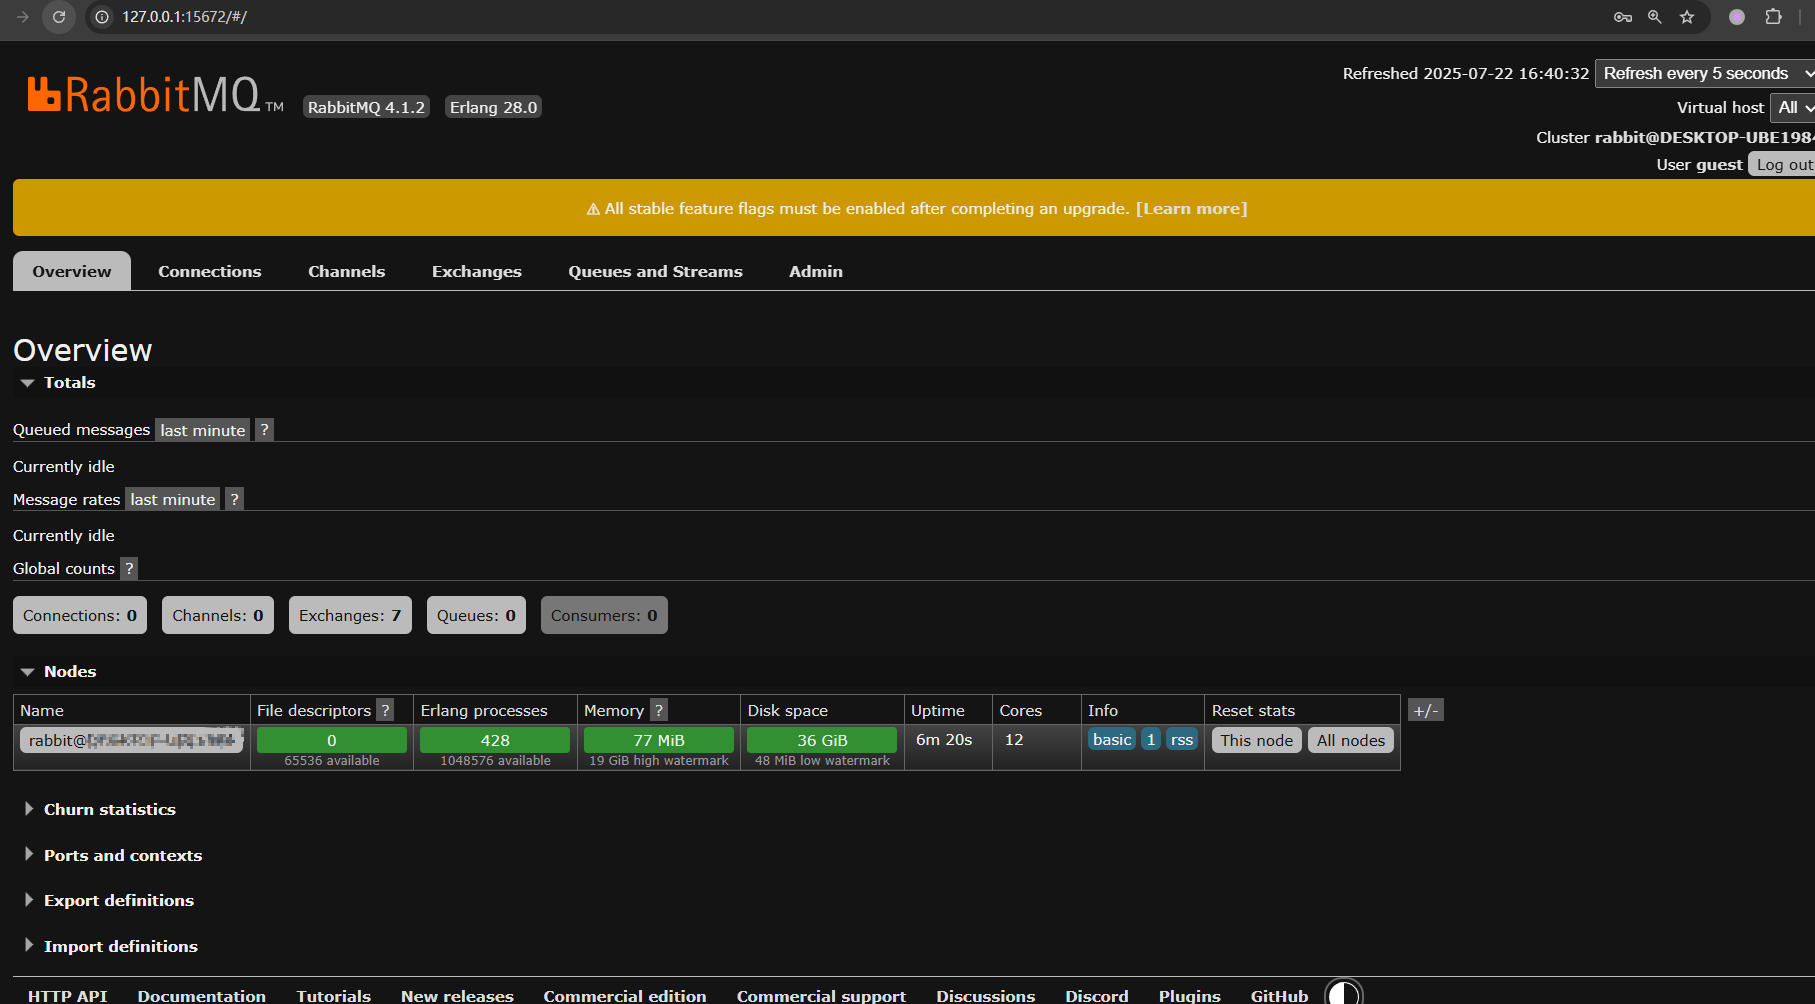Screen dimensions: 1815x1004
Task: Reset stats for This node
Action: point(1257,740)
